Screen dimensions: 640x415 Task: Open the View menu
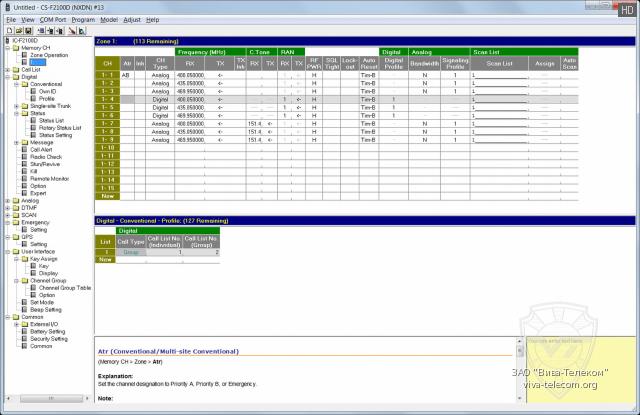pos(28,20)
